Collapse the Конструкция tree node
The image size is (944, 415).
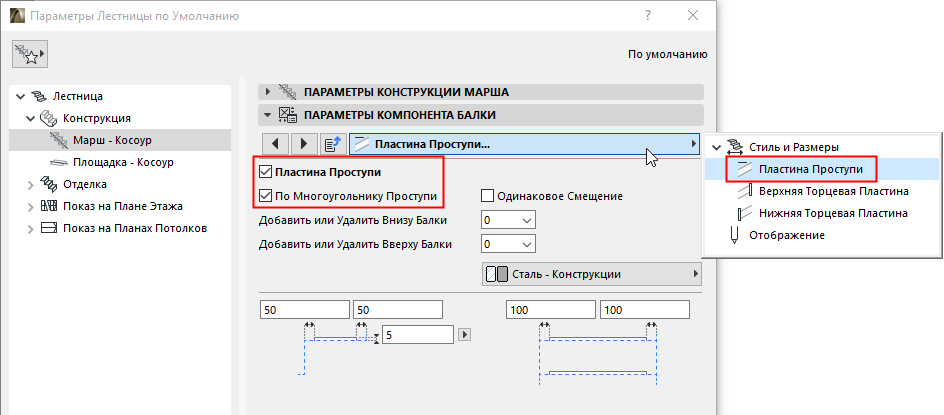[x=31, y=119]
